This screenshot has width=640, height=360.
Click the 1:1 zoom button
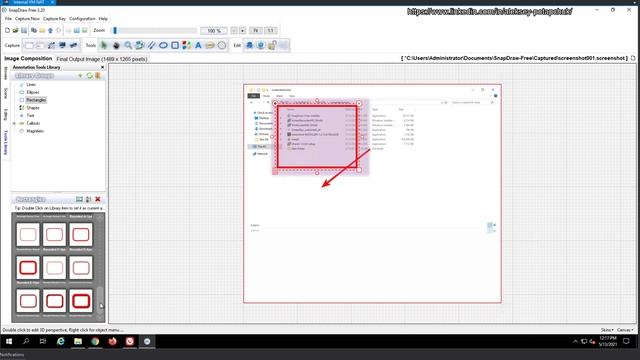point(271,31)
